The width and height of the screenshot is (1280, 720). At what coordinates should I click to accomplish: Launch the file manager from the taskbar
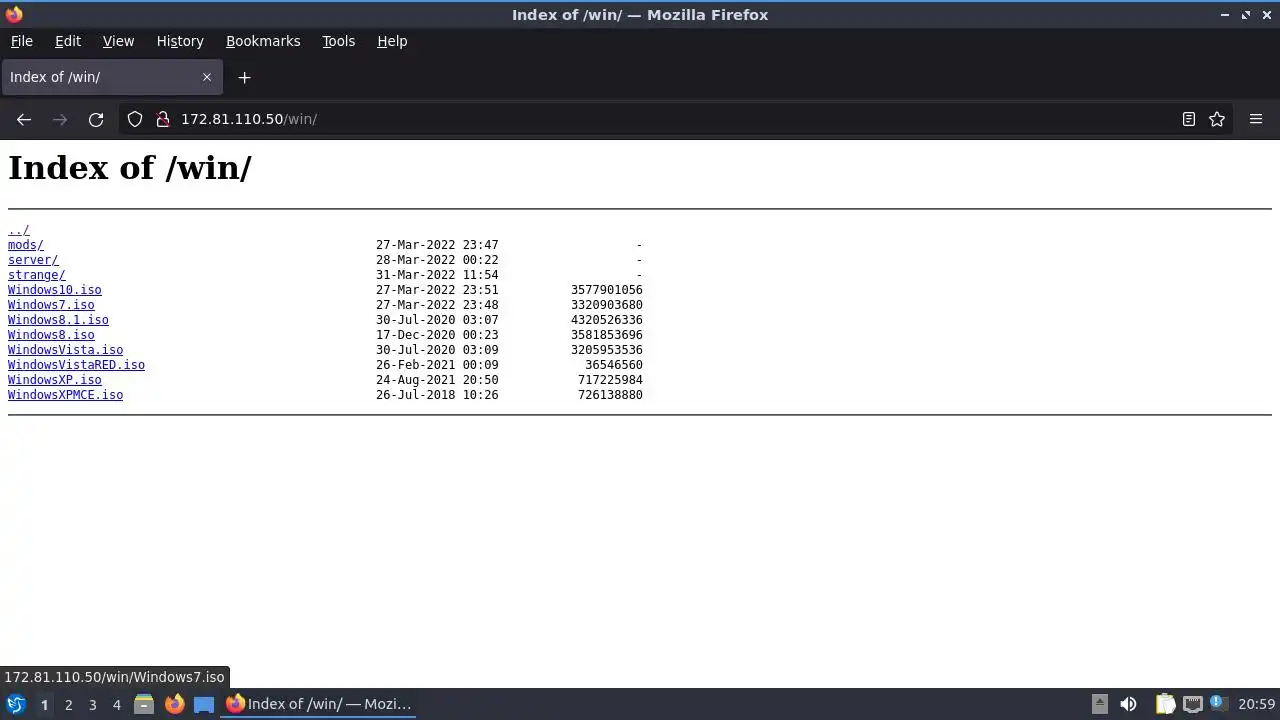click(144, 704)
